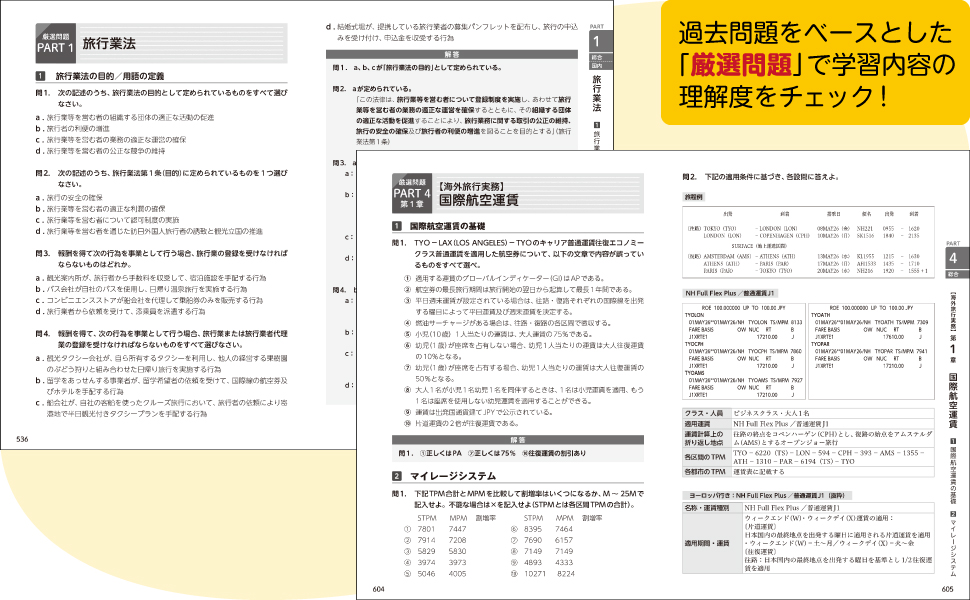Click '問2. 下記の適用条件に基づき、各設問に答えよ。'
This screenshot has height=600, width=970.
coord(760,177)
